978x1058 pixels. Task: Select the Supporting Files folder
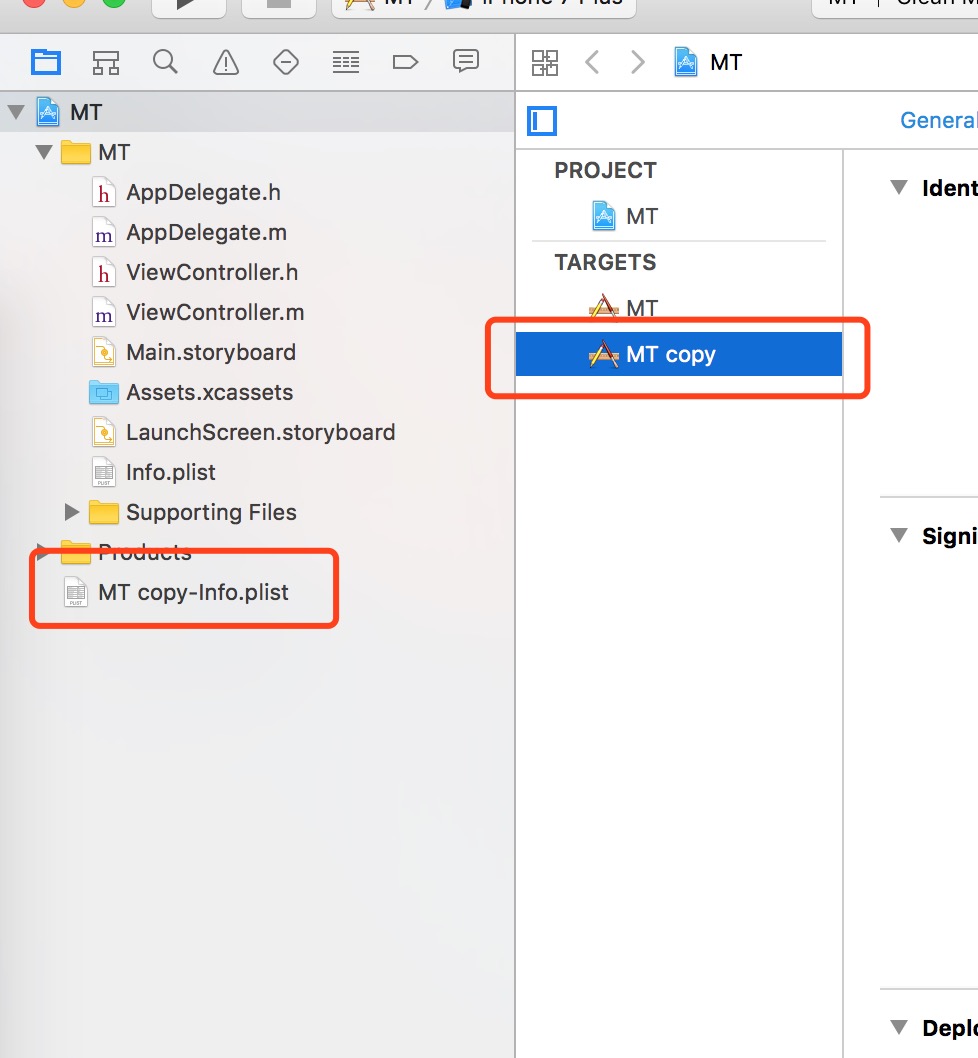coord(211,512)
